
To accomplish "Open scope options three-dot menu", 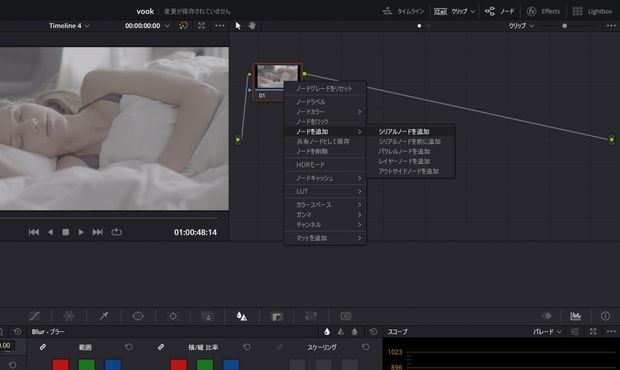I will coord(611,331).
